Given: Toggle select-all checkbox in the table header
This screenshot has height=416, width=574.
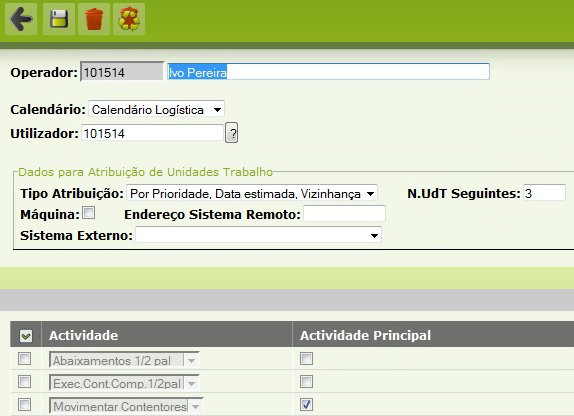Looking at the screenshot, I should point(26,335).
